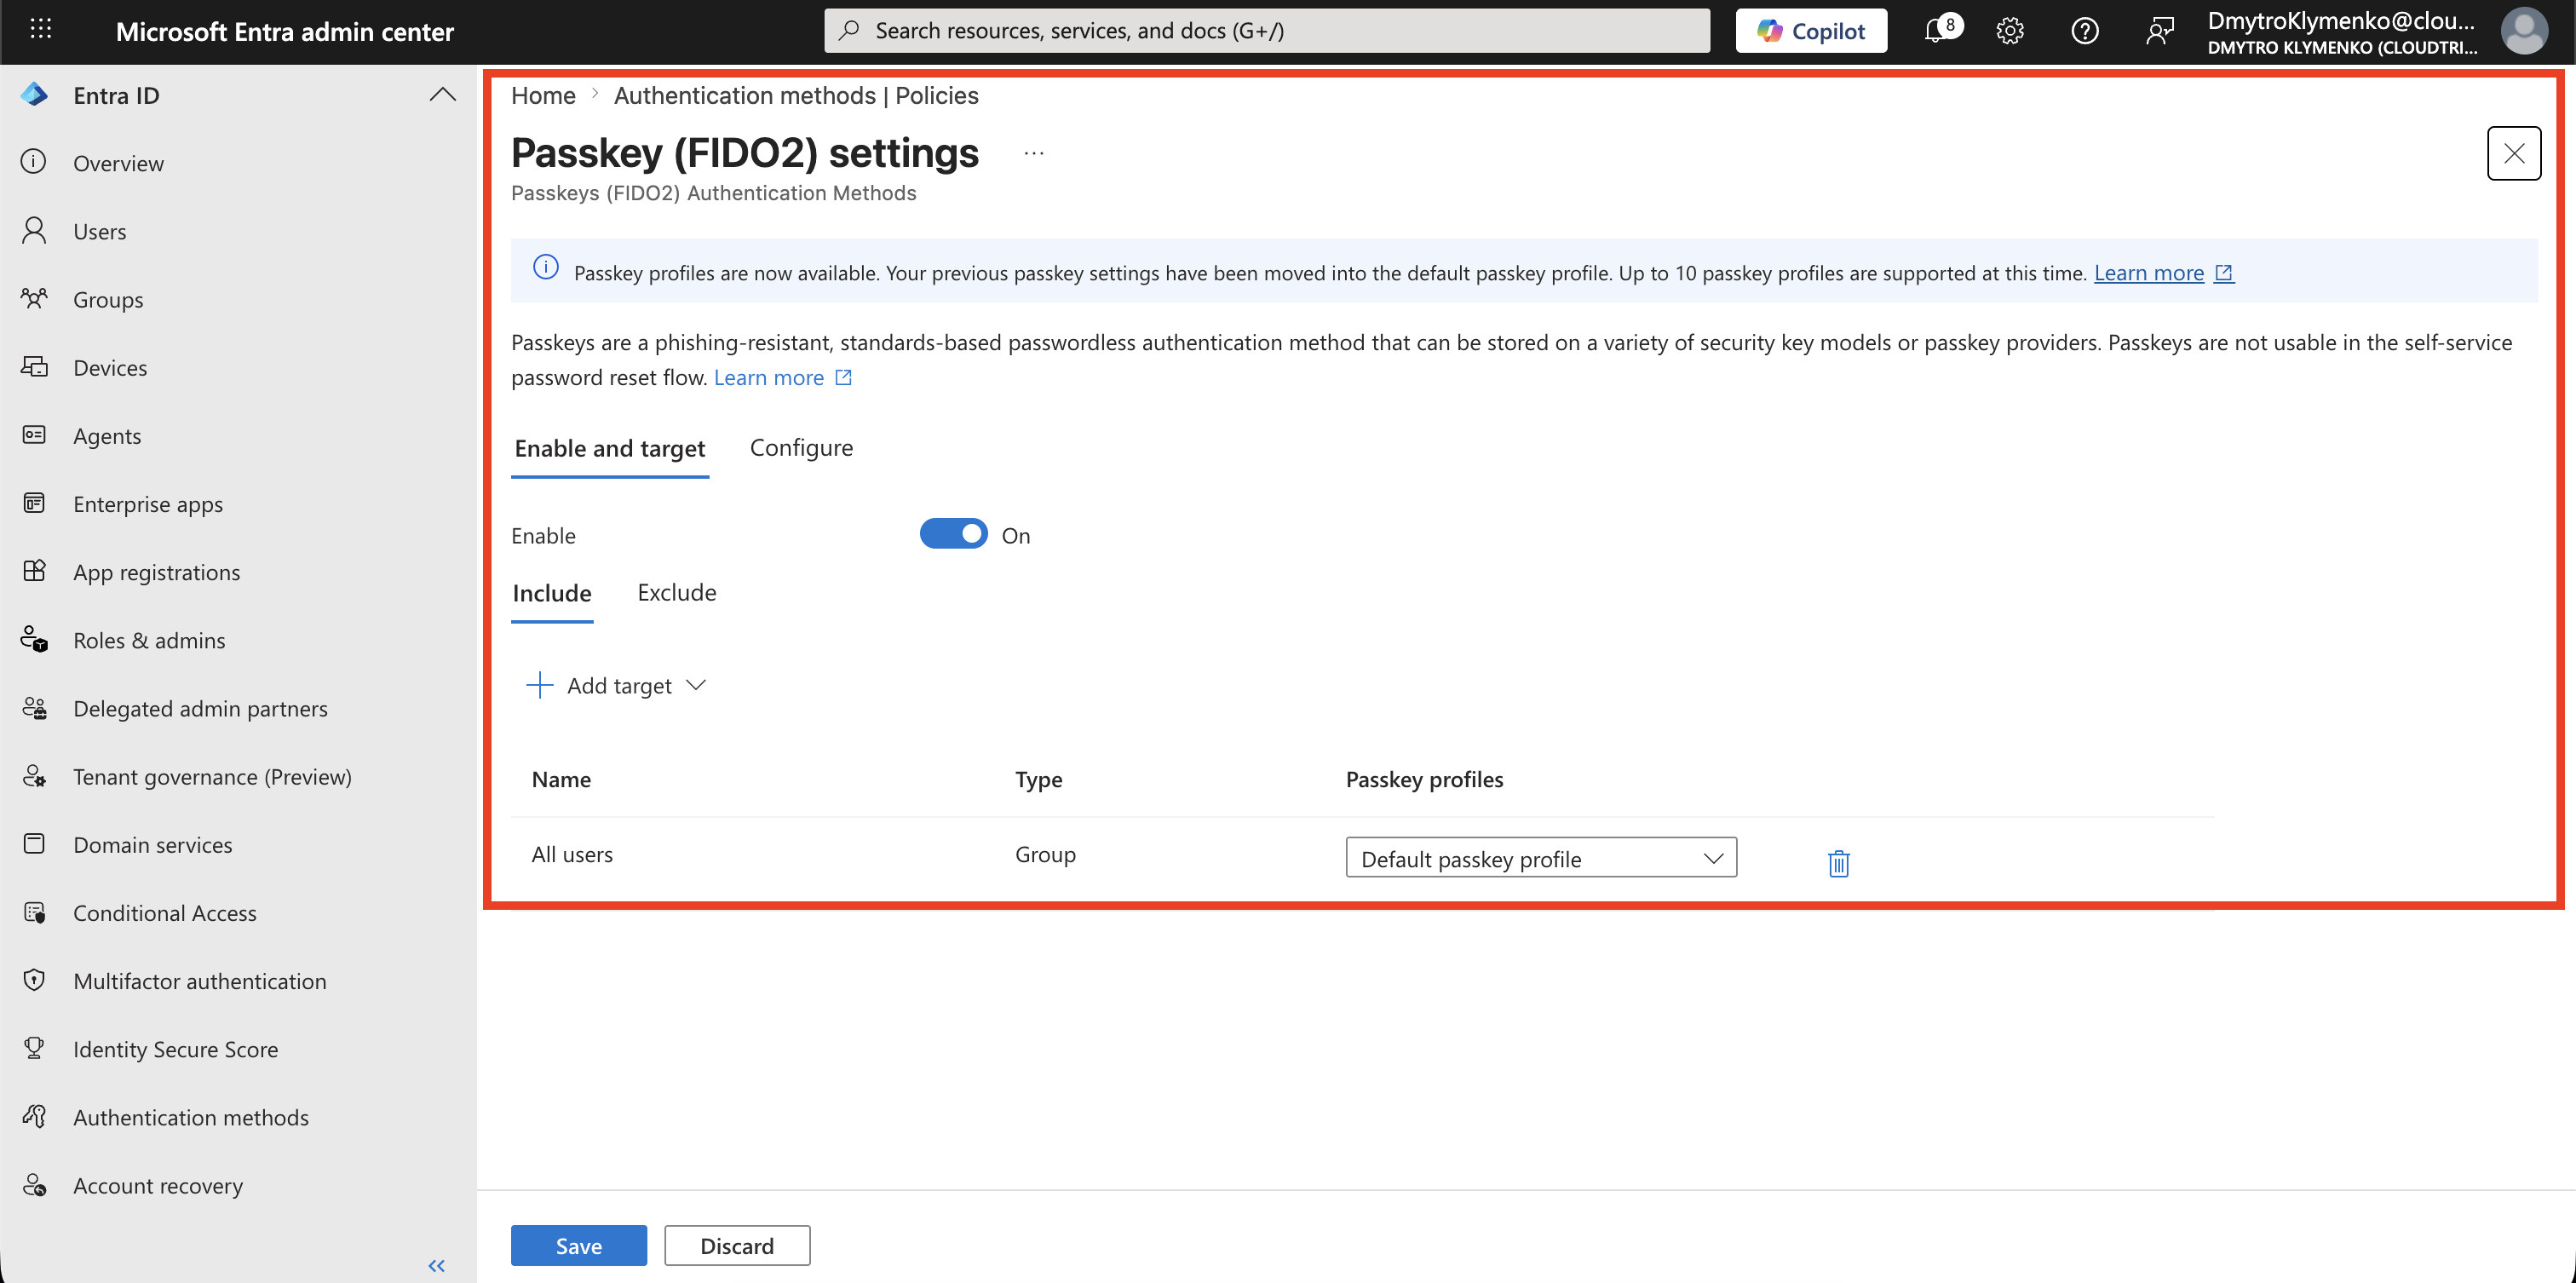
Task: Close the Passkey settings pane
Action: 2514,153
